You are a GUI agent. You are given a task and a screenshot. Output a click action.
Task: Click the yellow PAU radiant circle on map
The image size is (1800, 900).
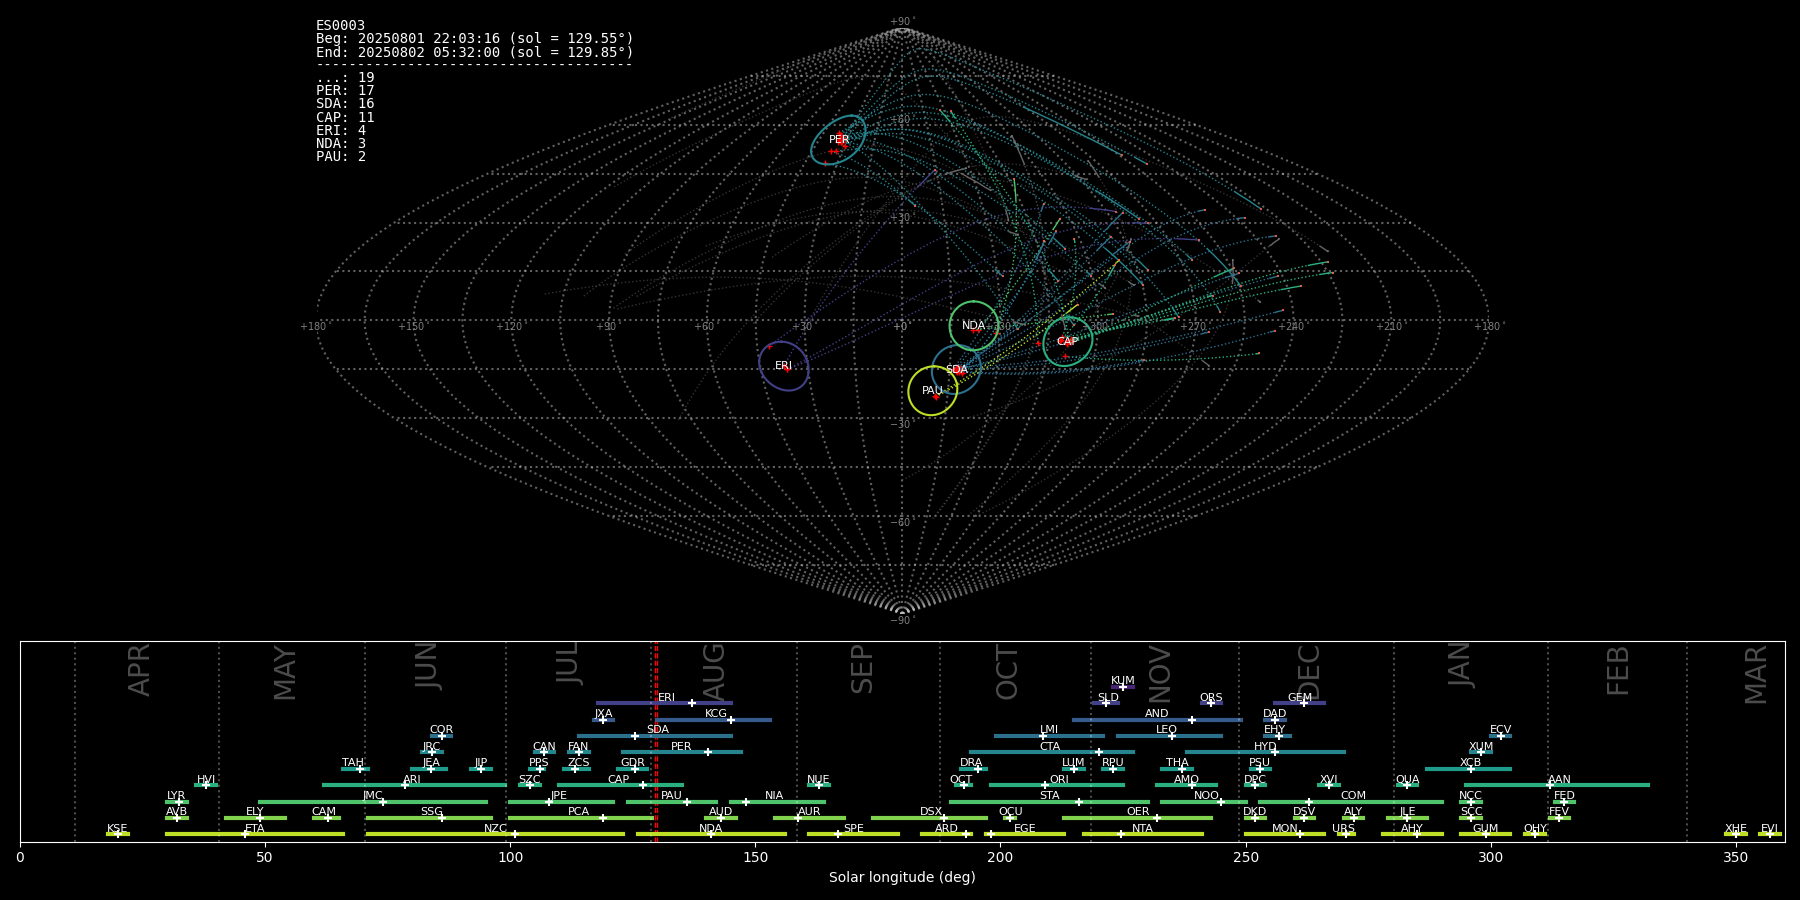[933, 391]
